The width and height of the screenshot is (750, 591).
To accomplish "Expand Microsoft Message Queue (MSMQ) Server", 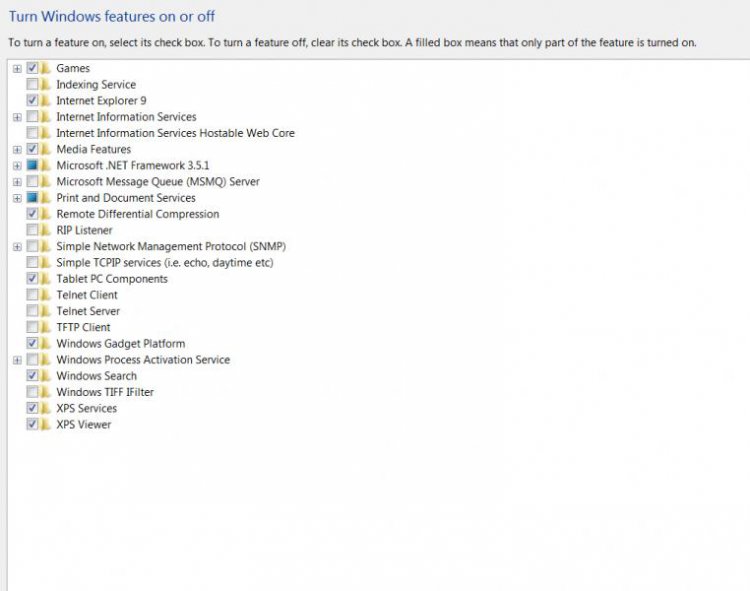I will (x=17, y=182).
